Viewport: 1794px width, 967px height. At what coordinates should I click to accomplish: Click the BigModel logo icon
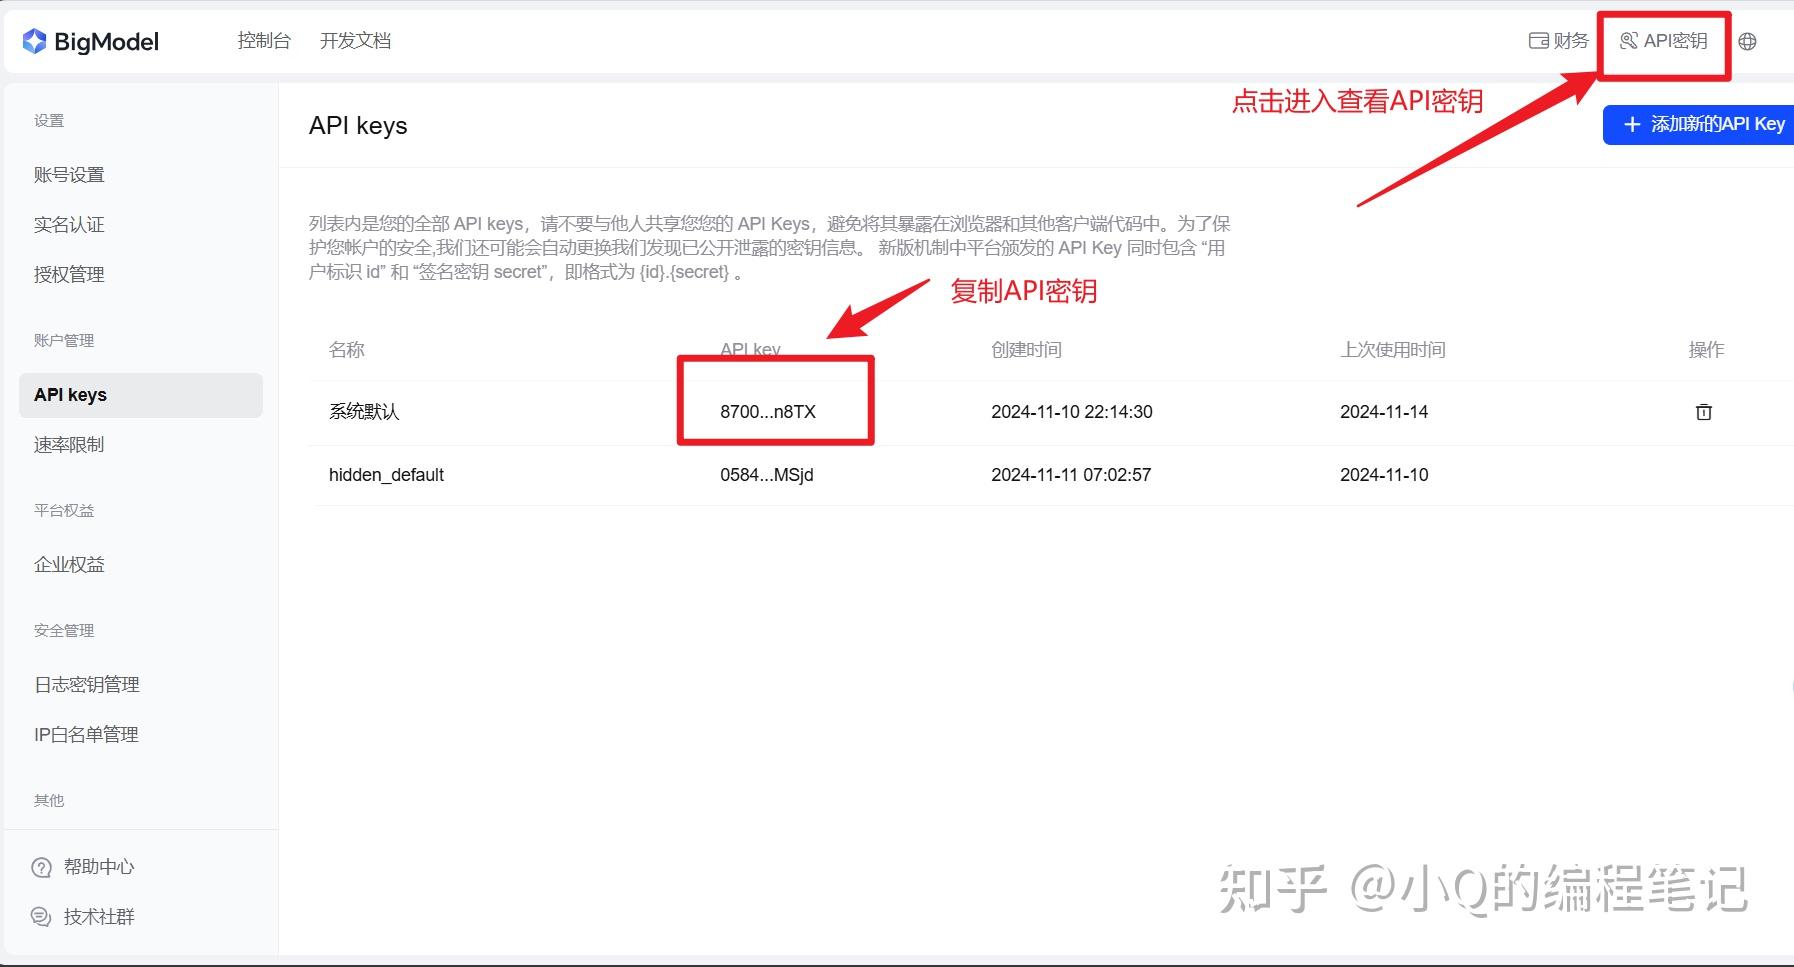pos(35,40)
